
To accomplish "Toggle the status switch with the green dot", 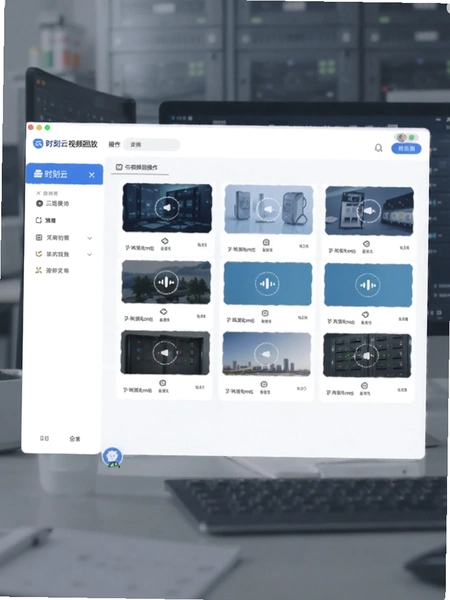I will click(x=407, y=137).
